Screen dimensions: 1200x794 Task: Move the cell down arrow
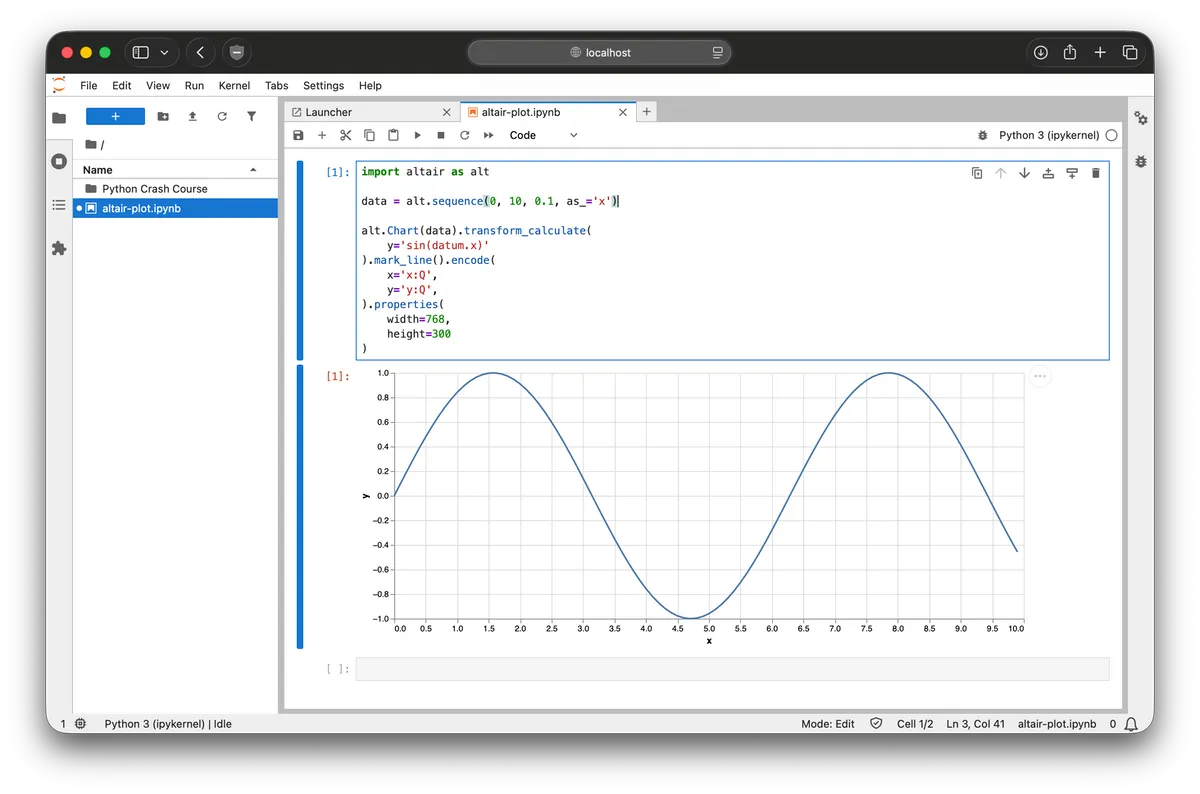tap(1024, 173)
